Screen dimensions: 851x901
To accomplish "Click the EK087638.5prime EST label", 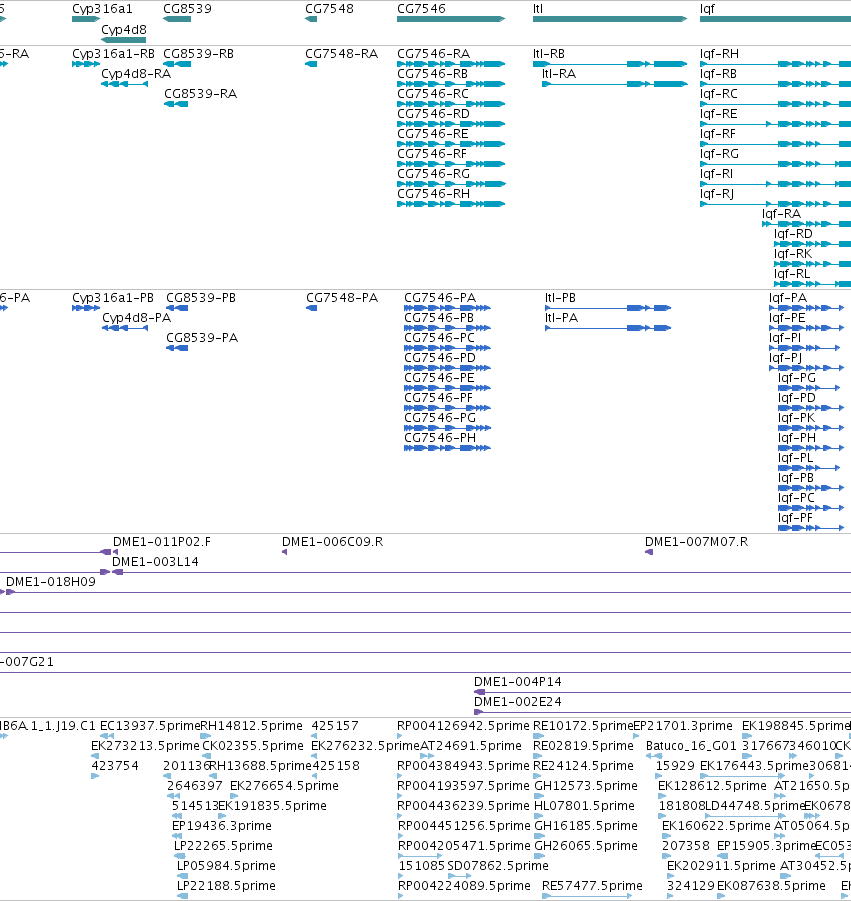I will pos(771,886).
